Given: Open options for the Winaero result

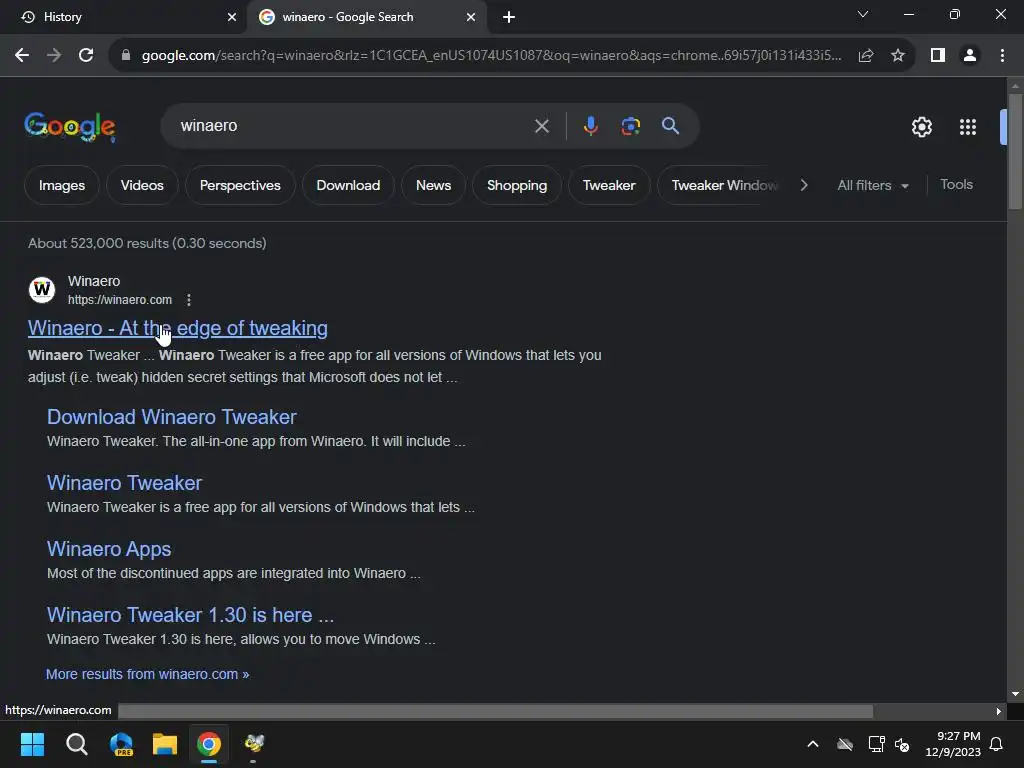Looking at the screenshot, I should [189, 300].
